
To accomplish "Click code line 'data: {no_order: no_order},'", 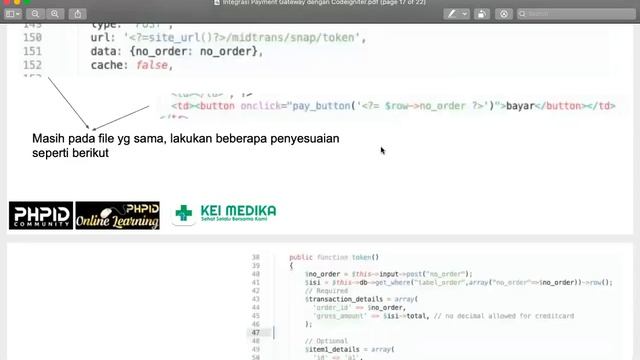I will tap(177, 51).
